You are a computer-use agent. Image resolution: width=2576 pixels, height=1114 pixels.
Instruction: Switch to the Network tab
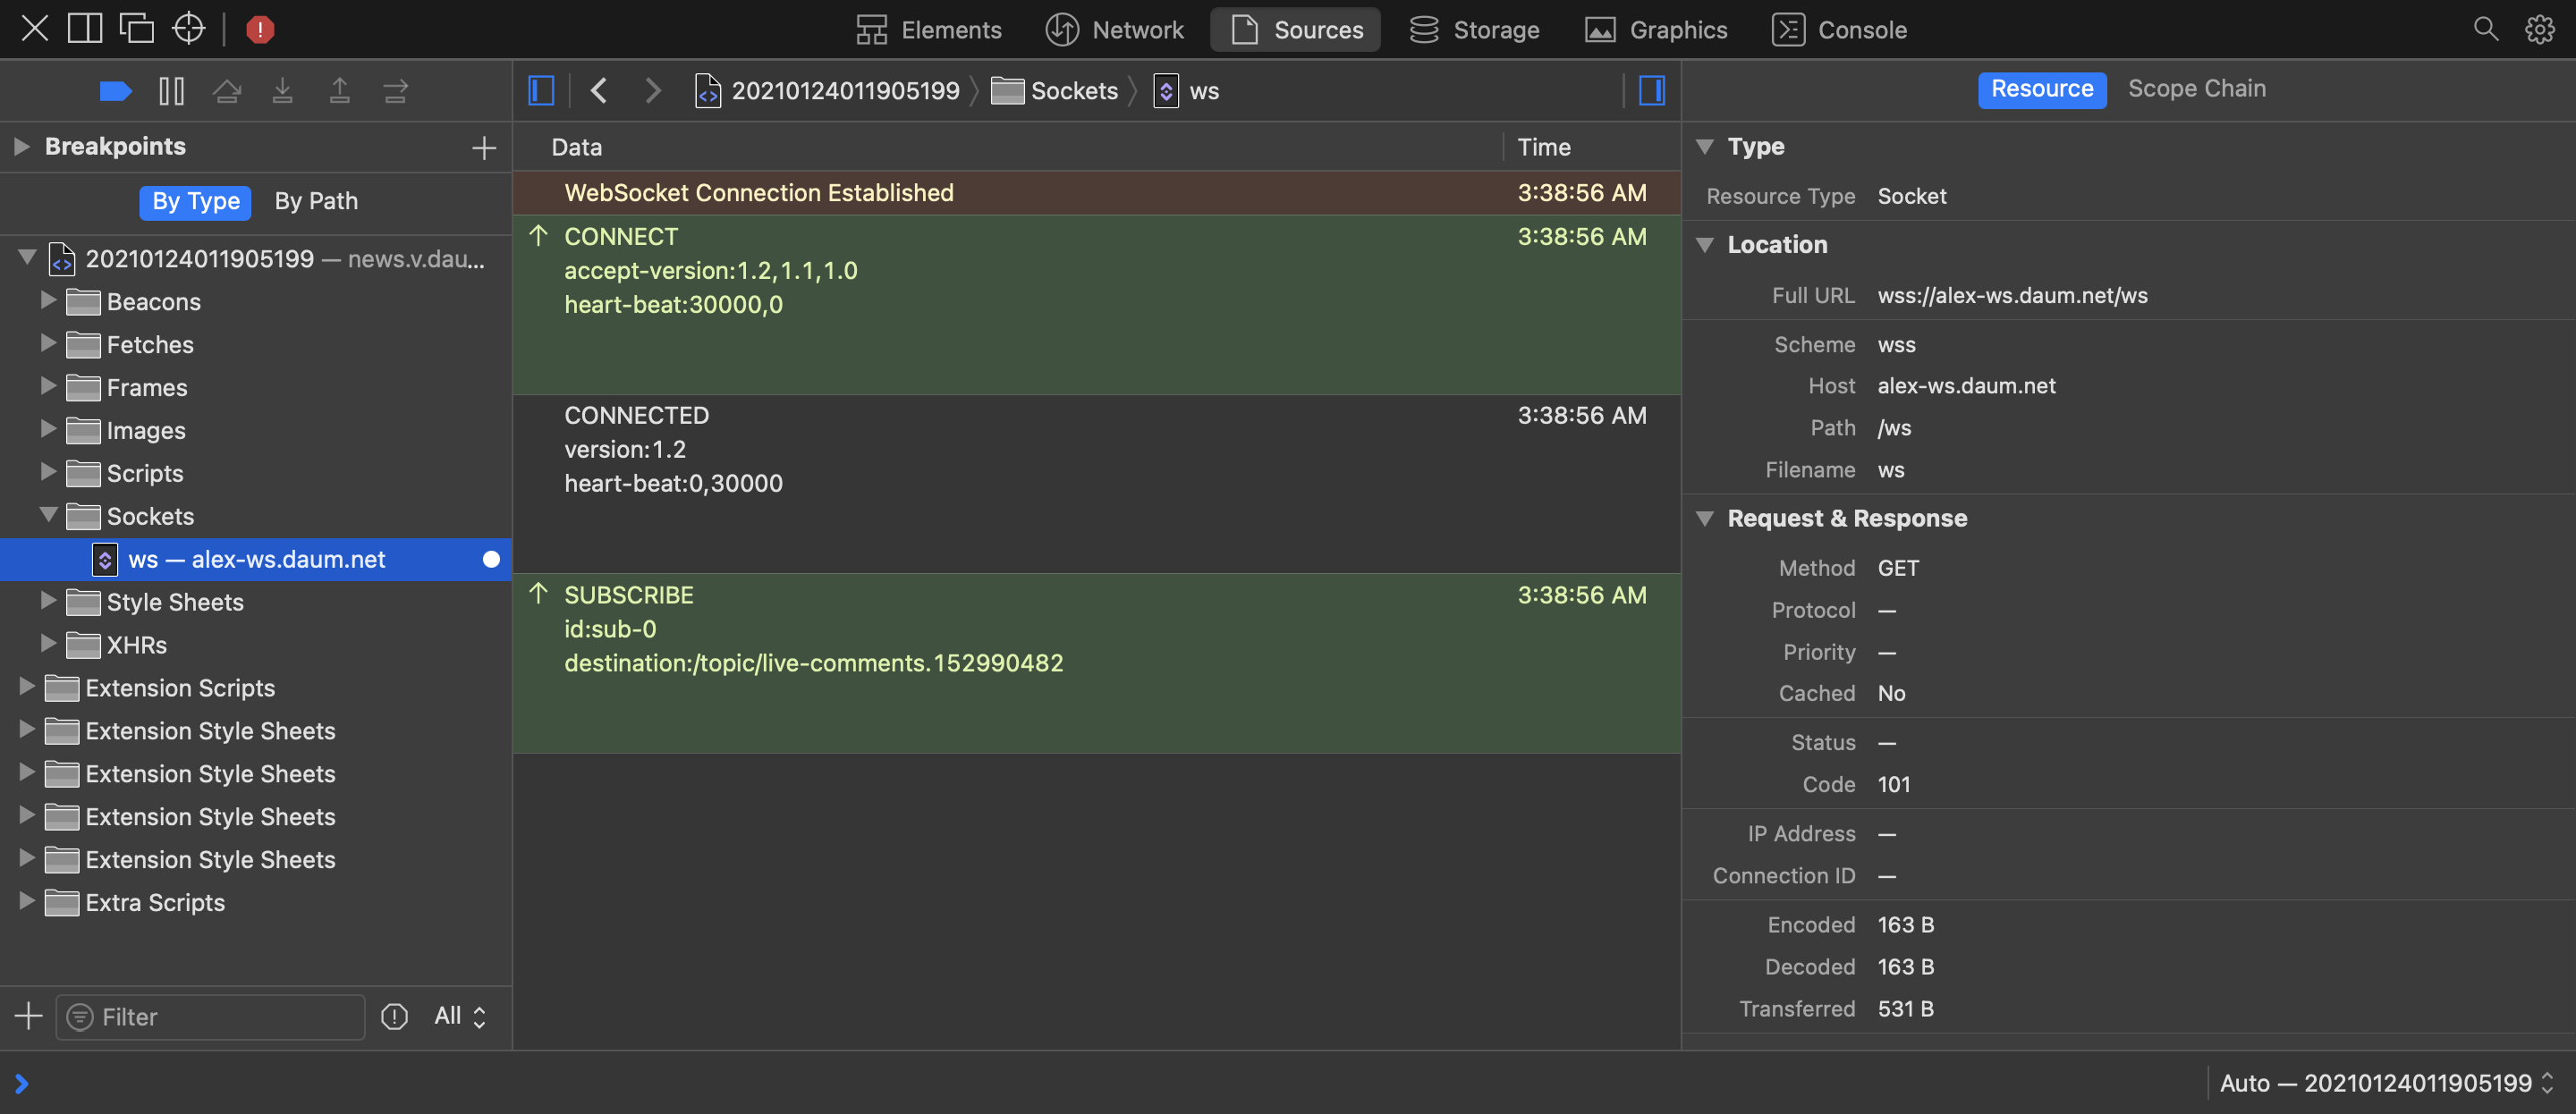pyautogui.click(x=1114, y=29)
